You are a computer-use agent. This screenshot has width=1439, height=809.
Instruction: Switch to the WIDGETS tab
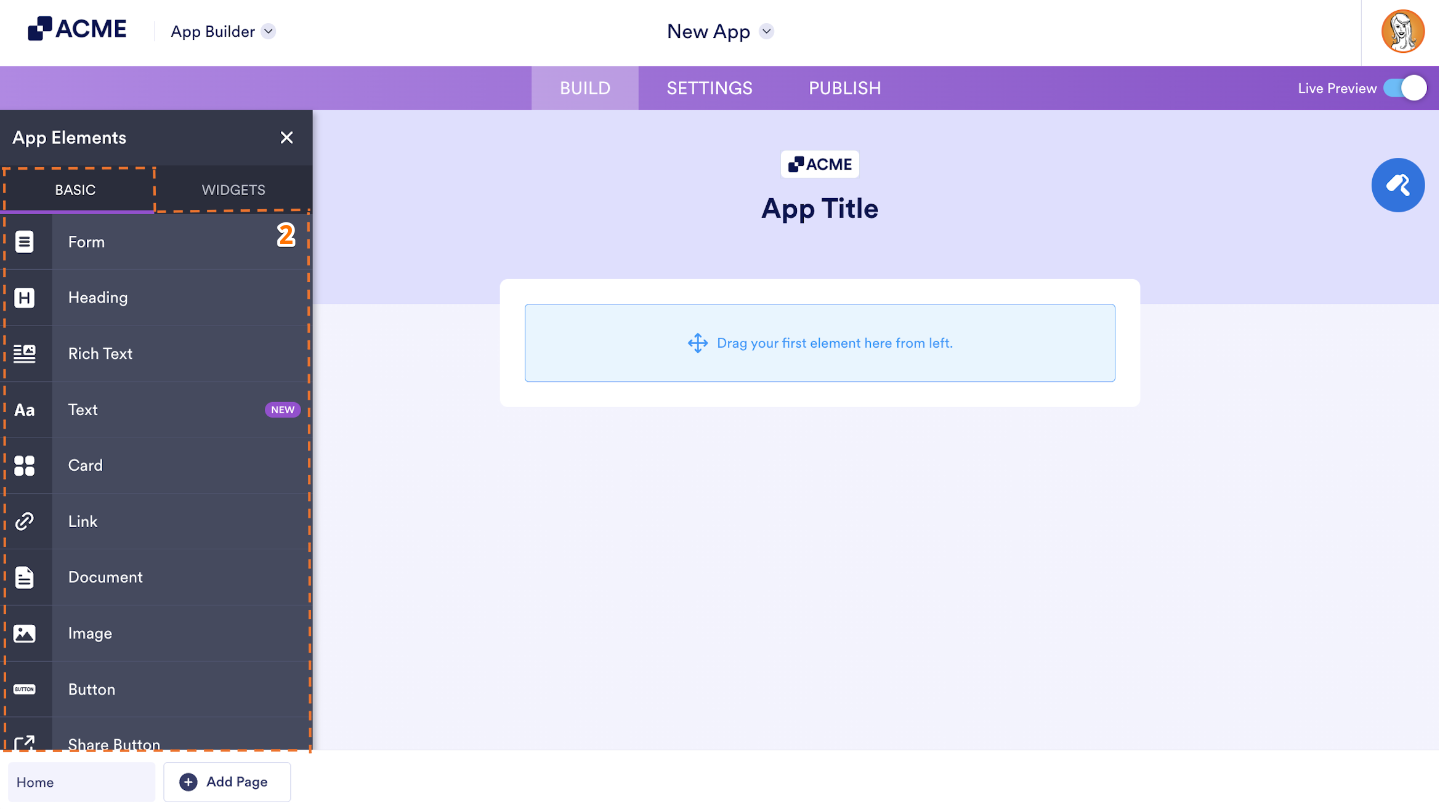[x=233, y=189]
